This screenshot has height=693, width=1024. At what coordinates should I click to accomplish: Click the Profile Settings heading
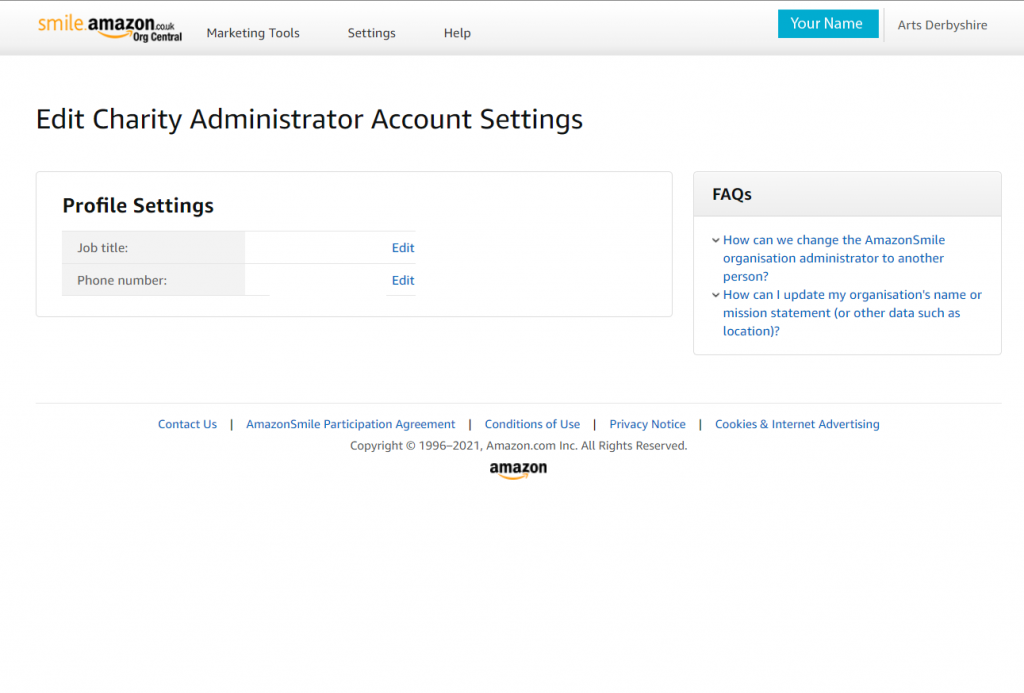click(138, 206)
